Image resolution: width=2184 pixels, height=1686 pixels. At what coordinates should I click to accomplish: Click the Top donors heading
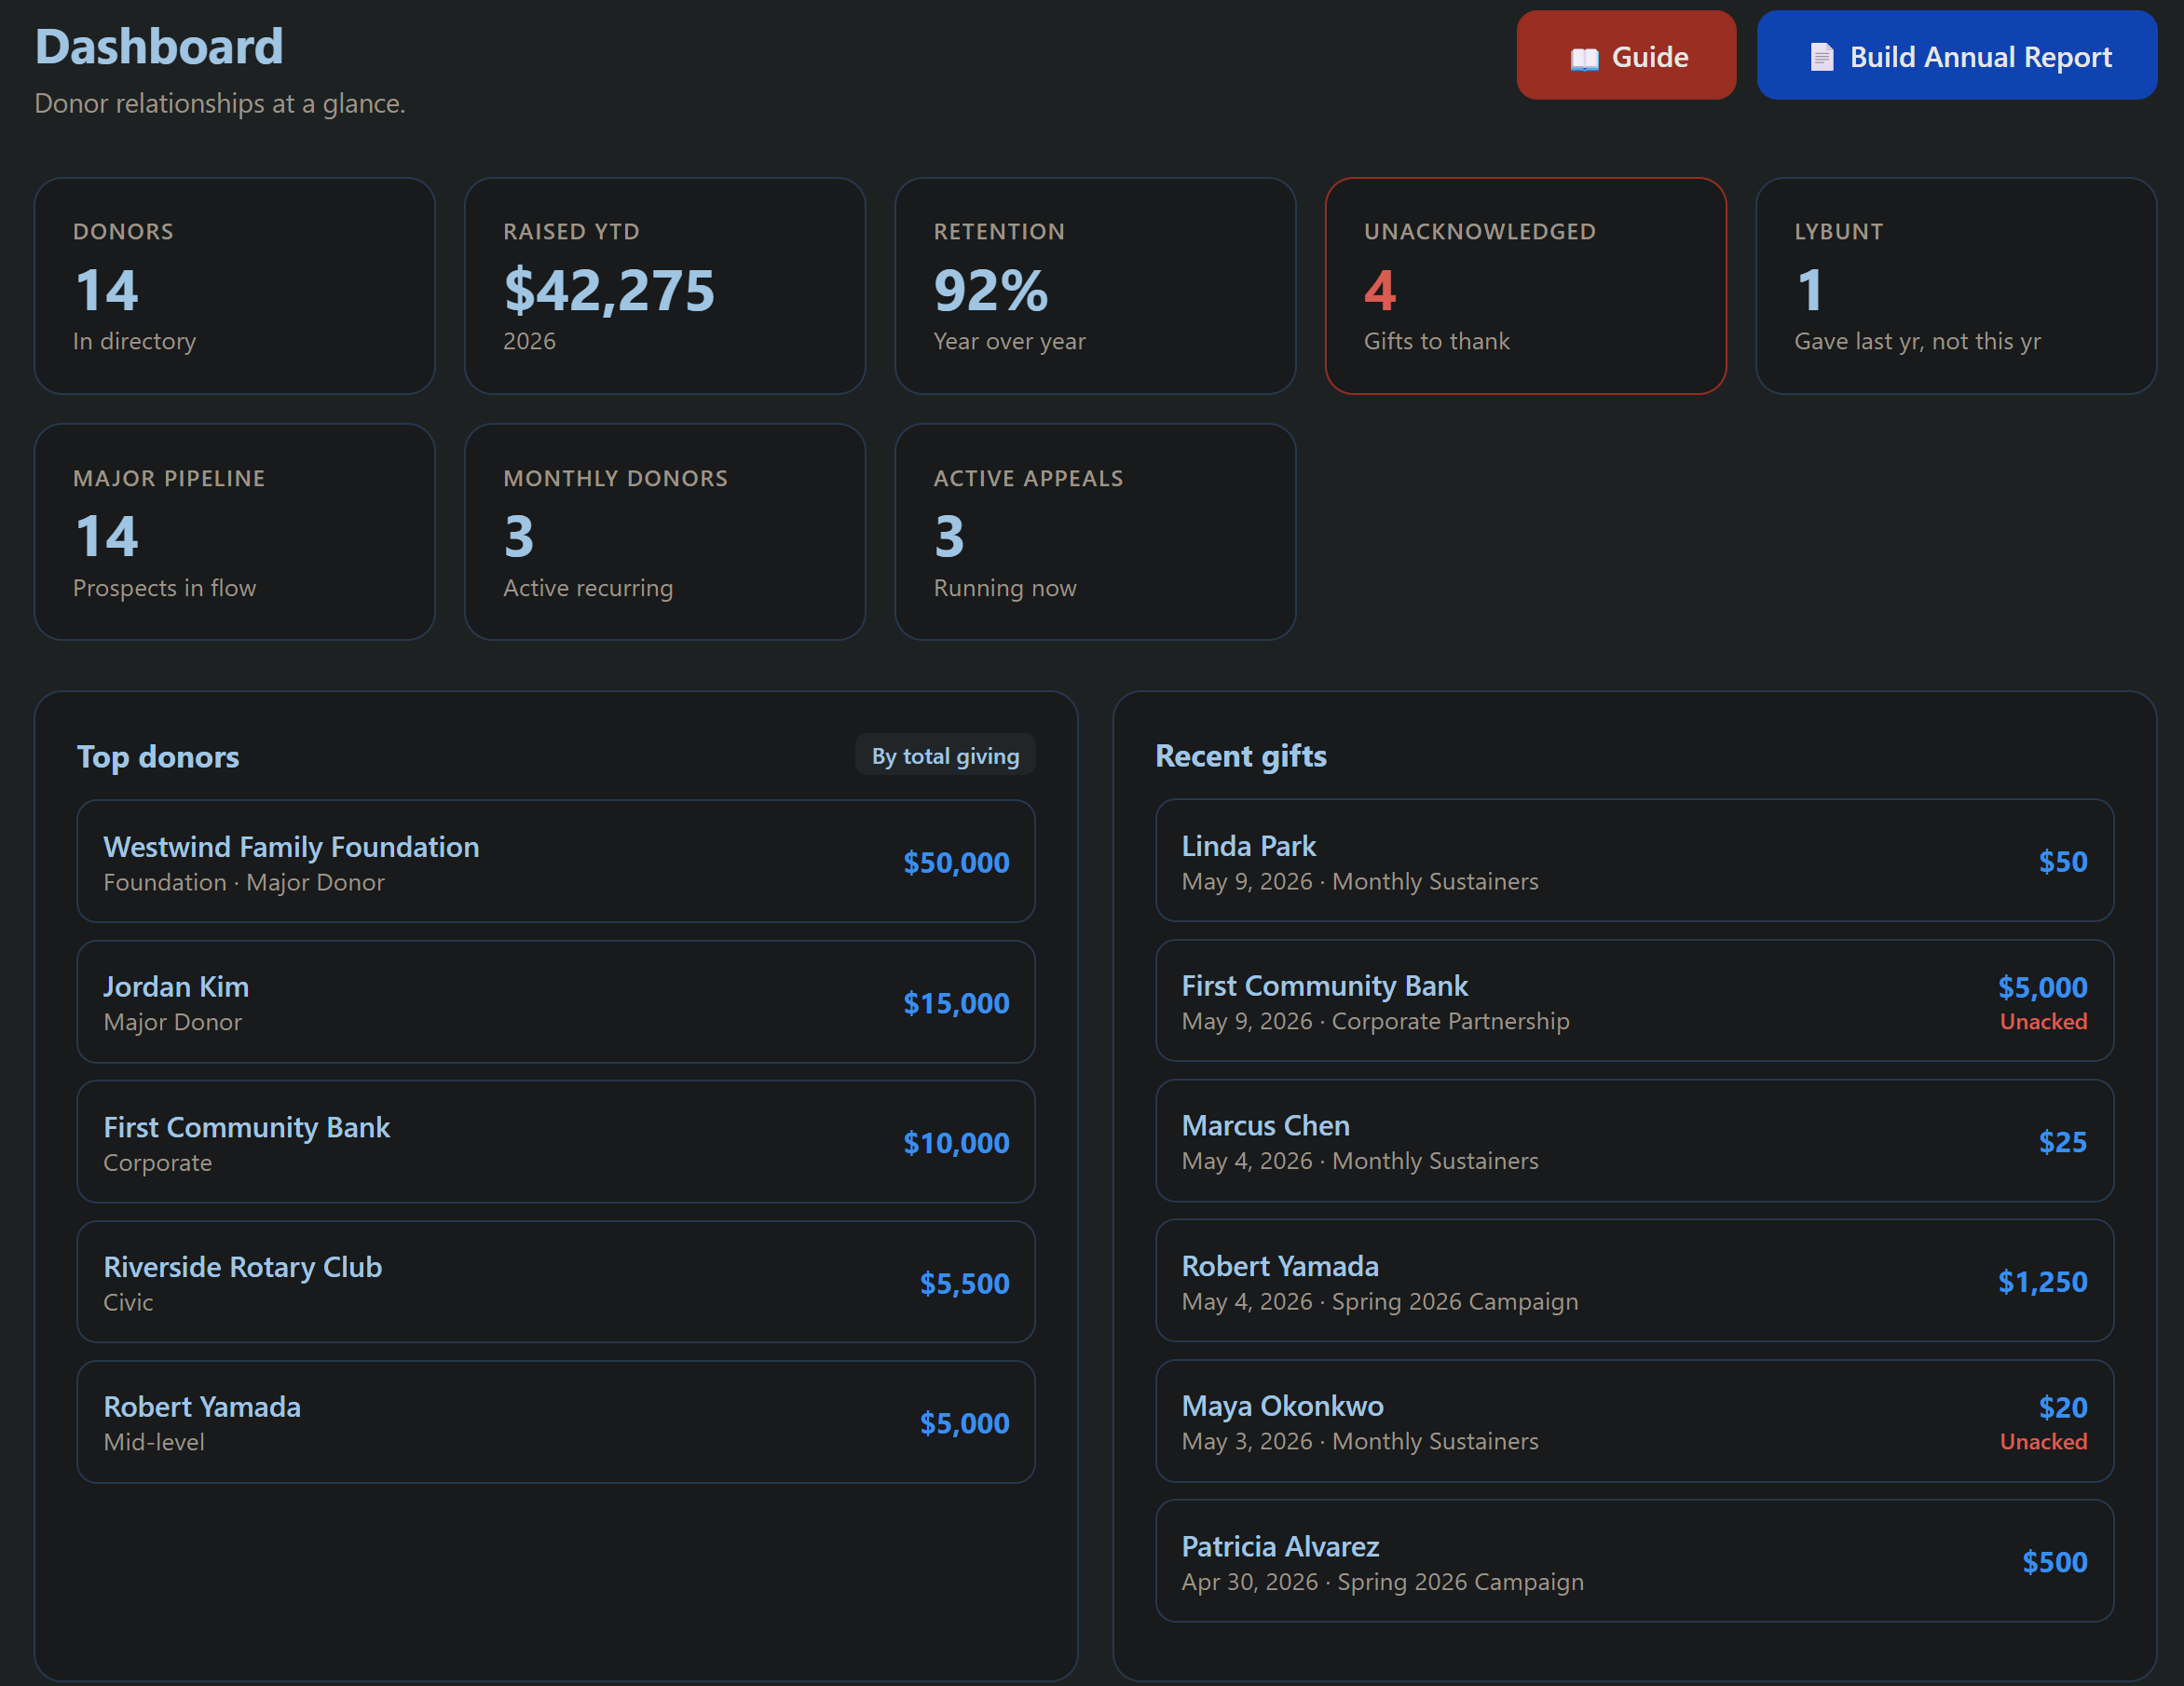(x=158, y=757)
